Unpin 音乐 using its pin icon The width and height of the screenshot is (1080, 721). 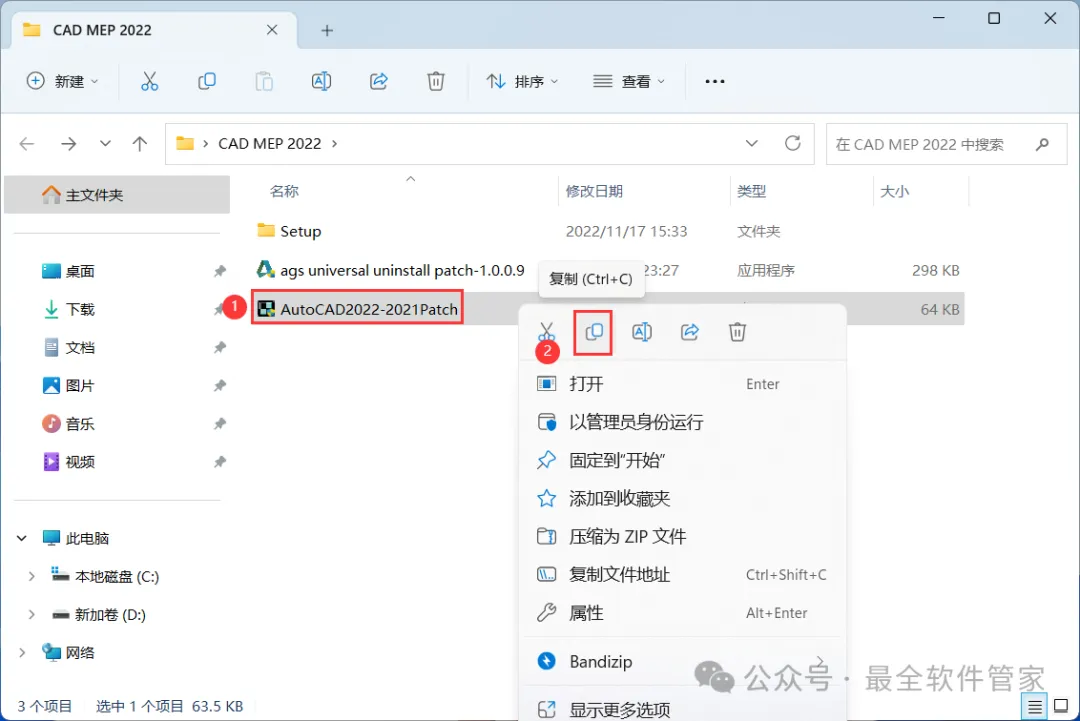click(220, 424)
